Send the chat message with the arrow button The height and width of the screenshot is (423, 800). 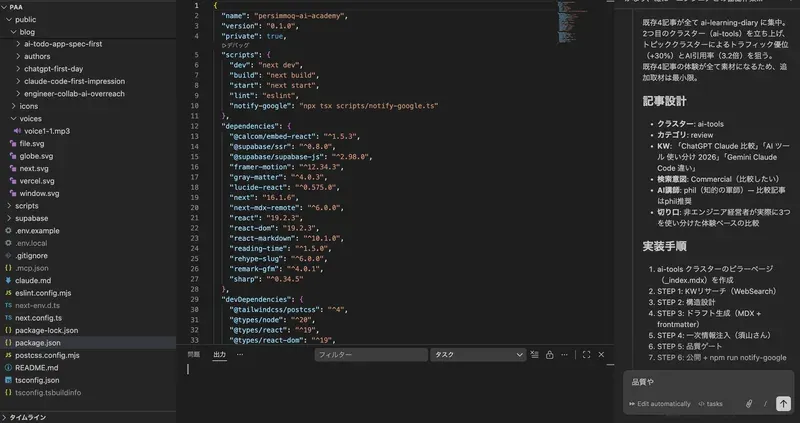point(783,404)
